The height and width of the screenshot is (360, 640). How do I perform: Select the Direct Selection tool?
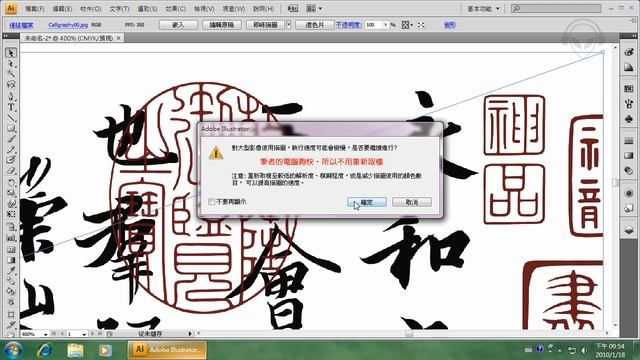[11, 64]
